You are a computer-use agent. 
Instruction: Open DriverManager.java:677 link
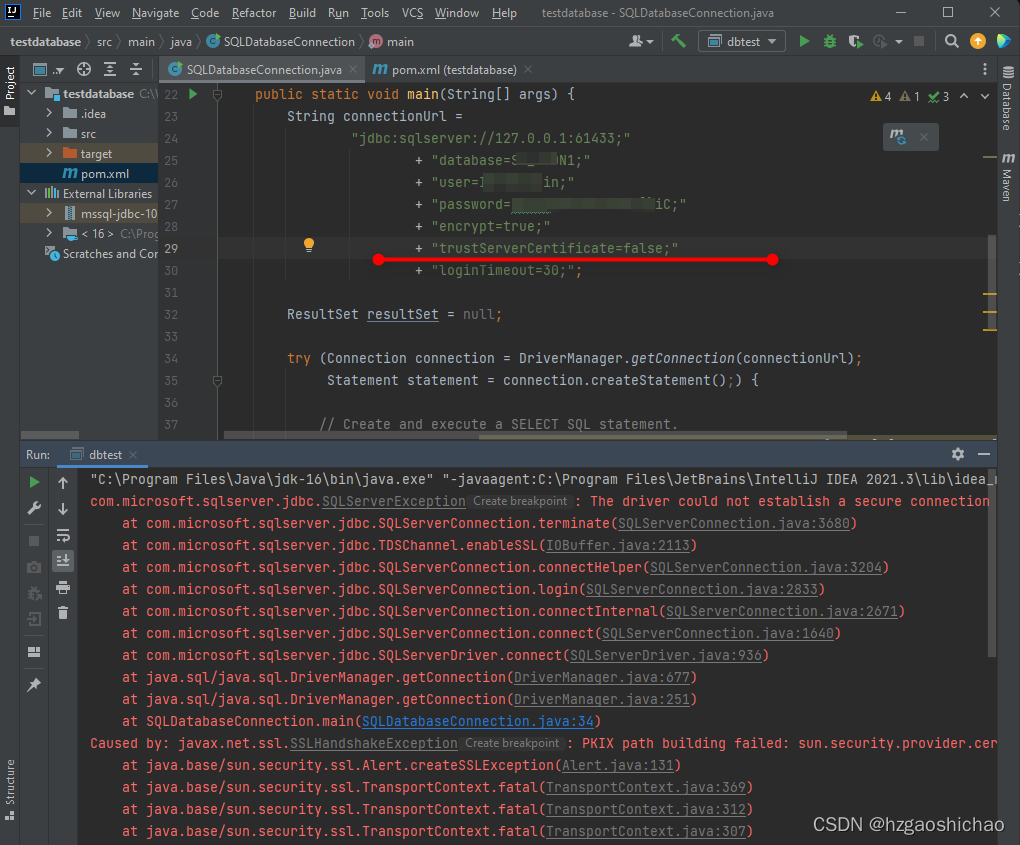[x=602, y=677]
